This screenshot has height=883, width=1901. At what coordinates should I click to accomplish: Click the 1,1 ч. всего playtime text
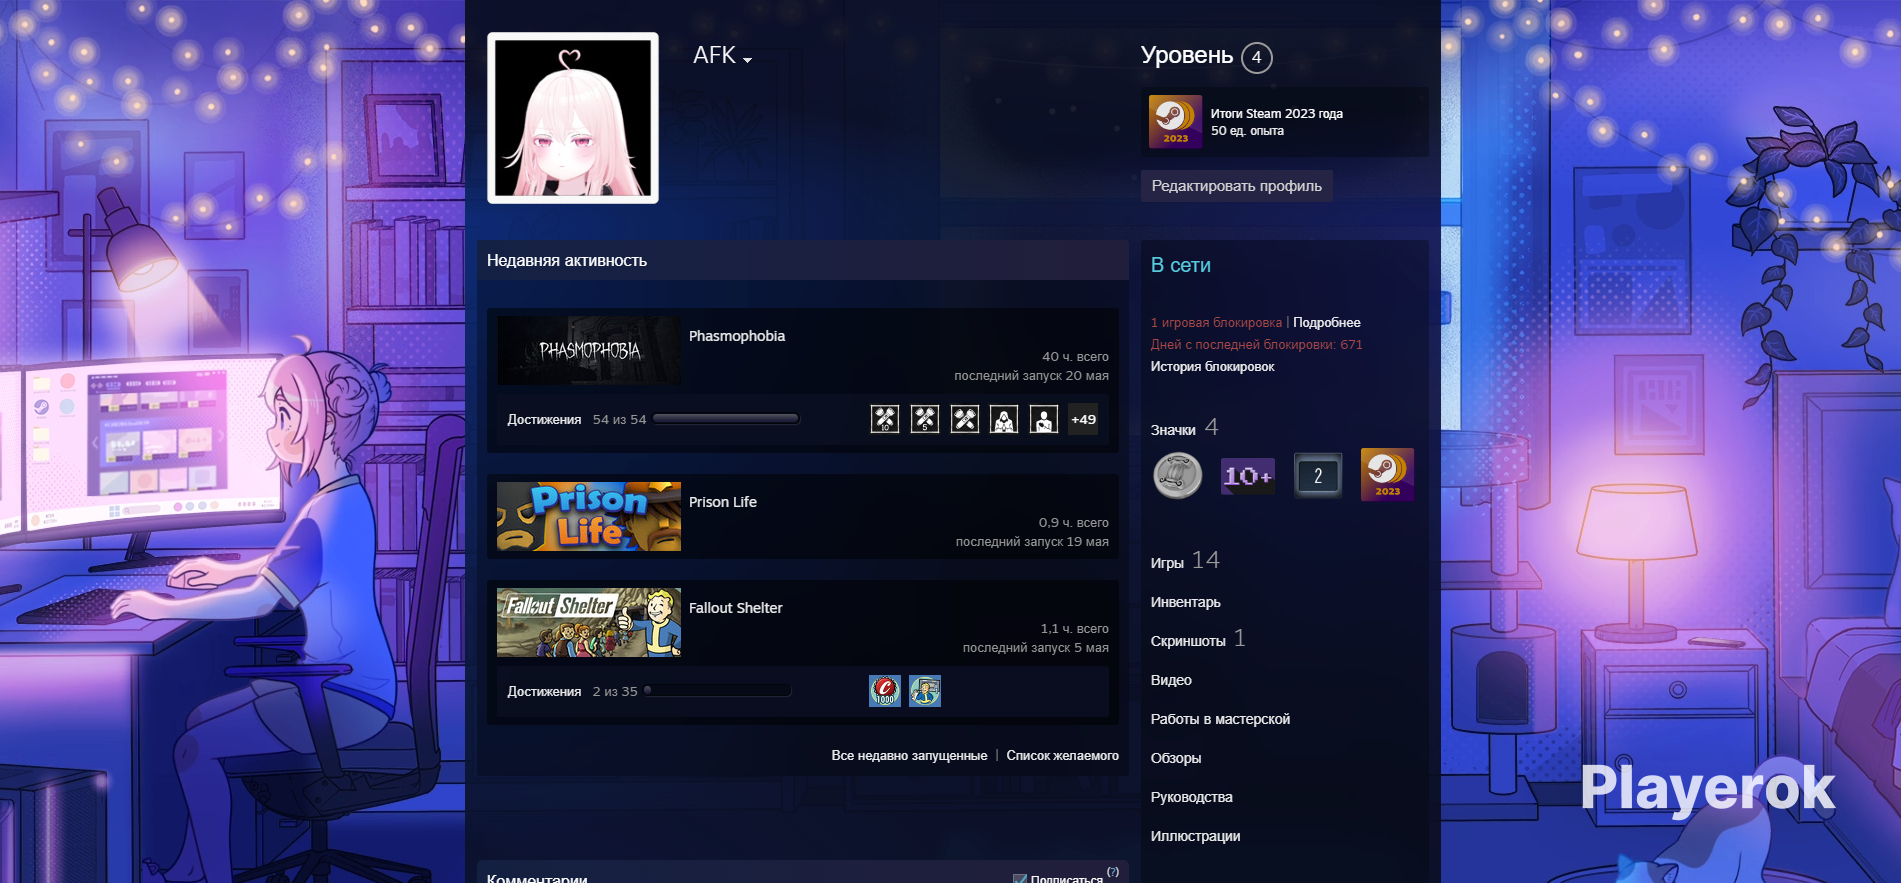1074,628
